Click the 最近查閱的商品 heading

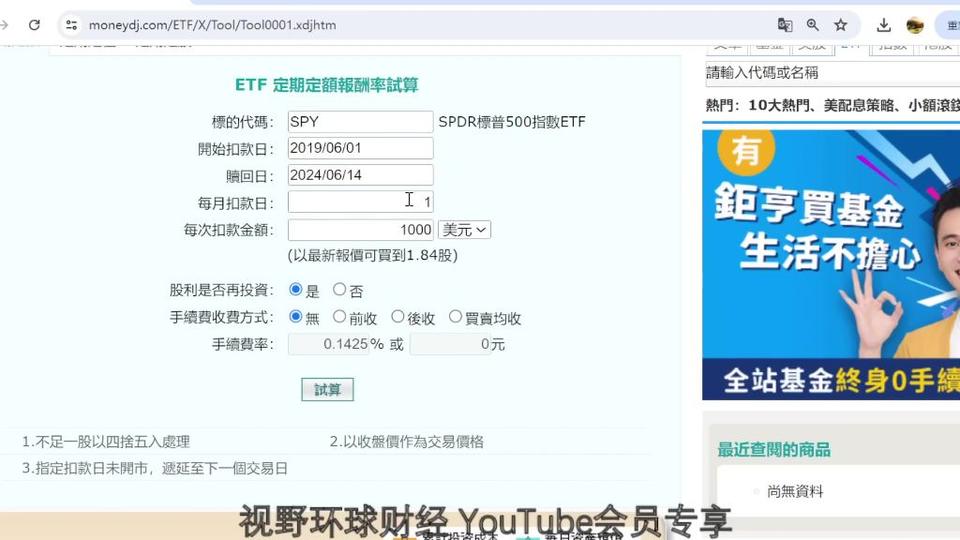(774, 450)
